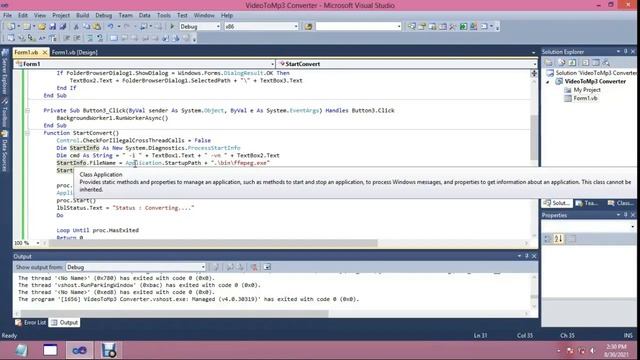Toggle word wrap in the Output window
The height and width of the screenshot is (360, 640).
point(267,267)
